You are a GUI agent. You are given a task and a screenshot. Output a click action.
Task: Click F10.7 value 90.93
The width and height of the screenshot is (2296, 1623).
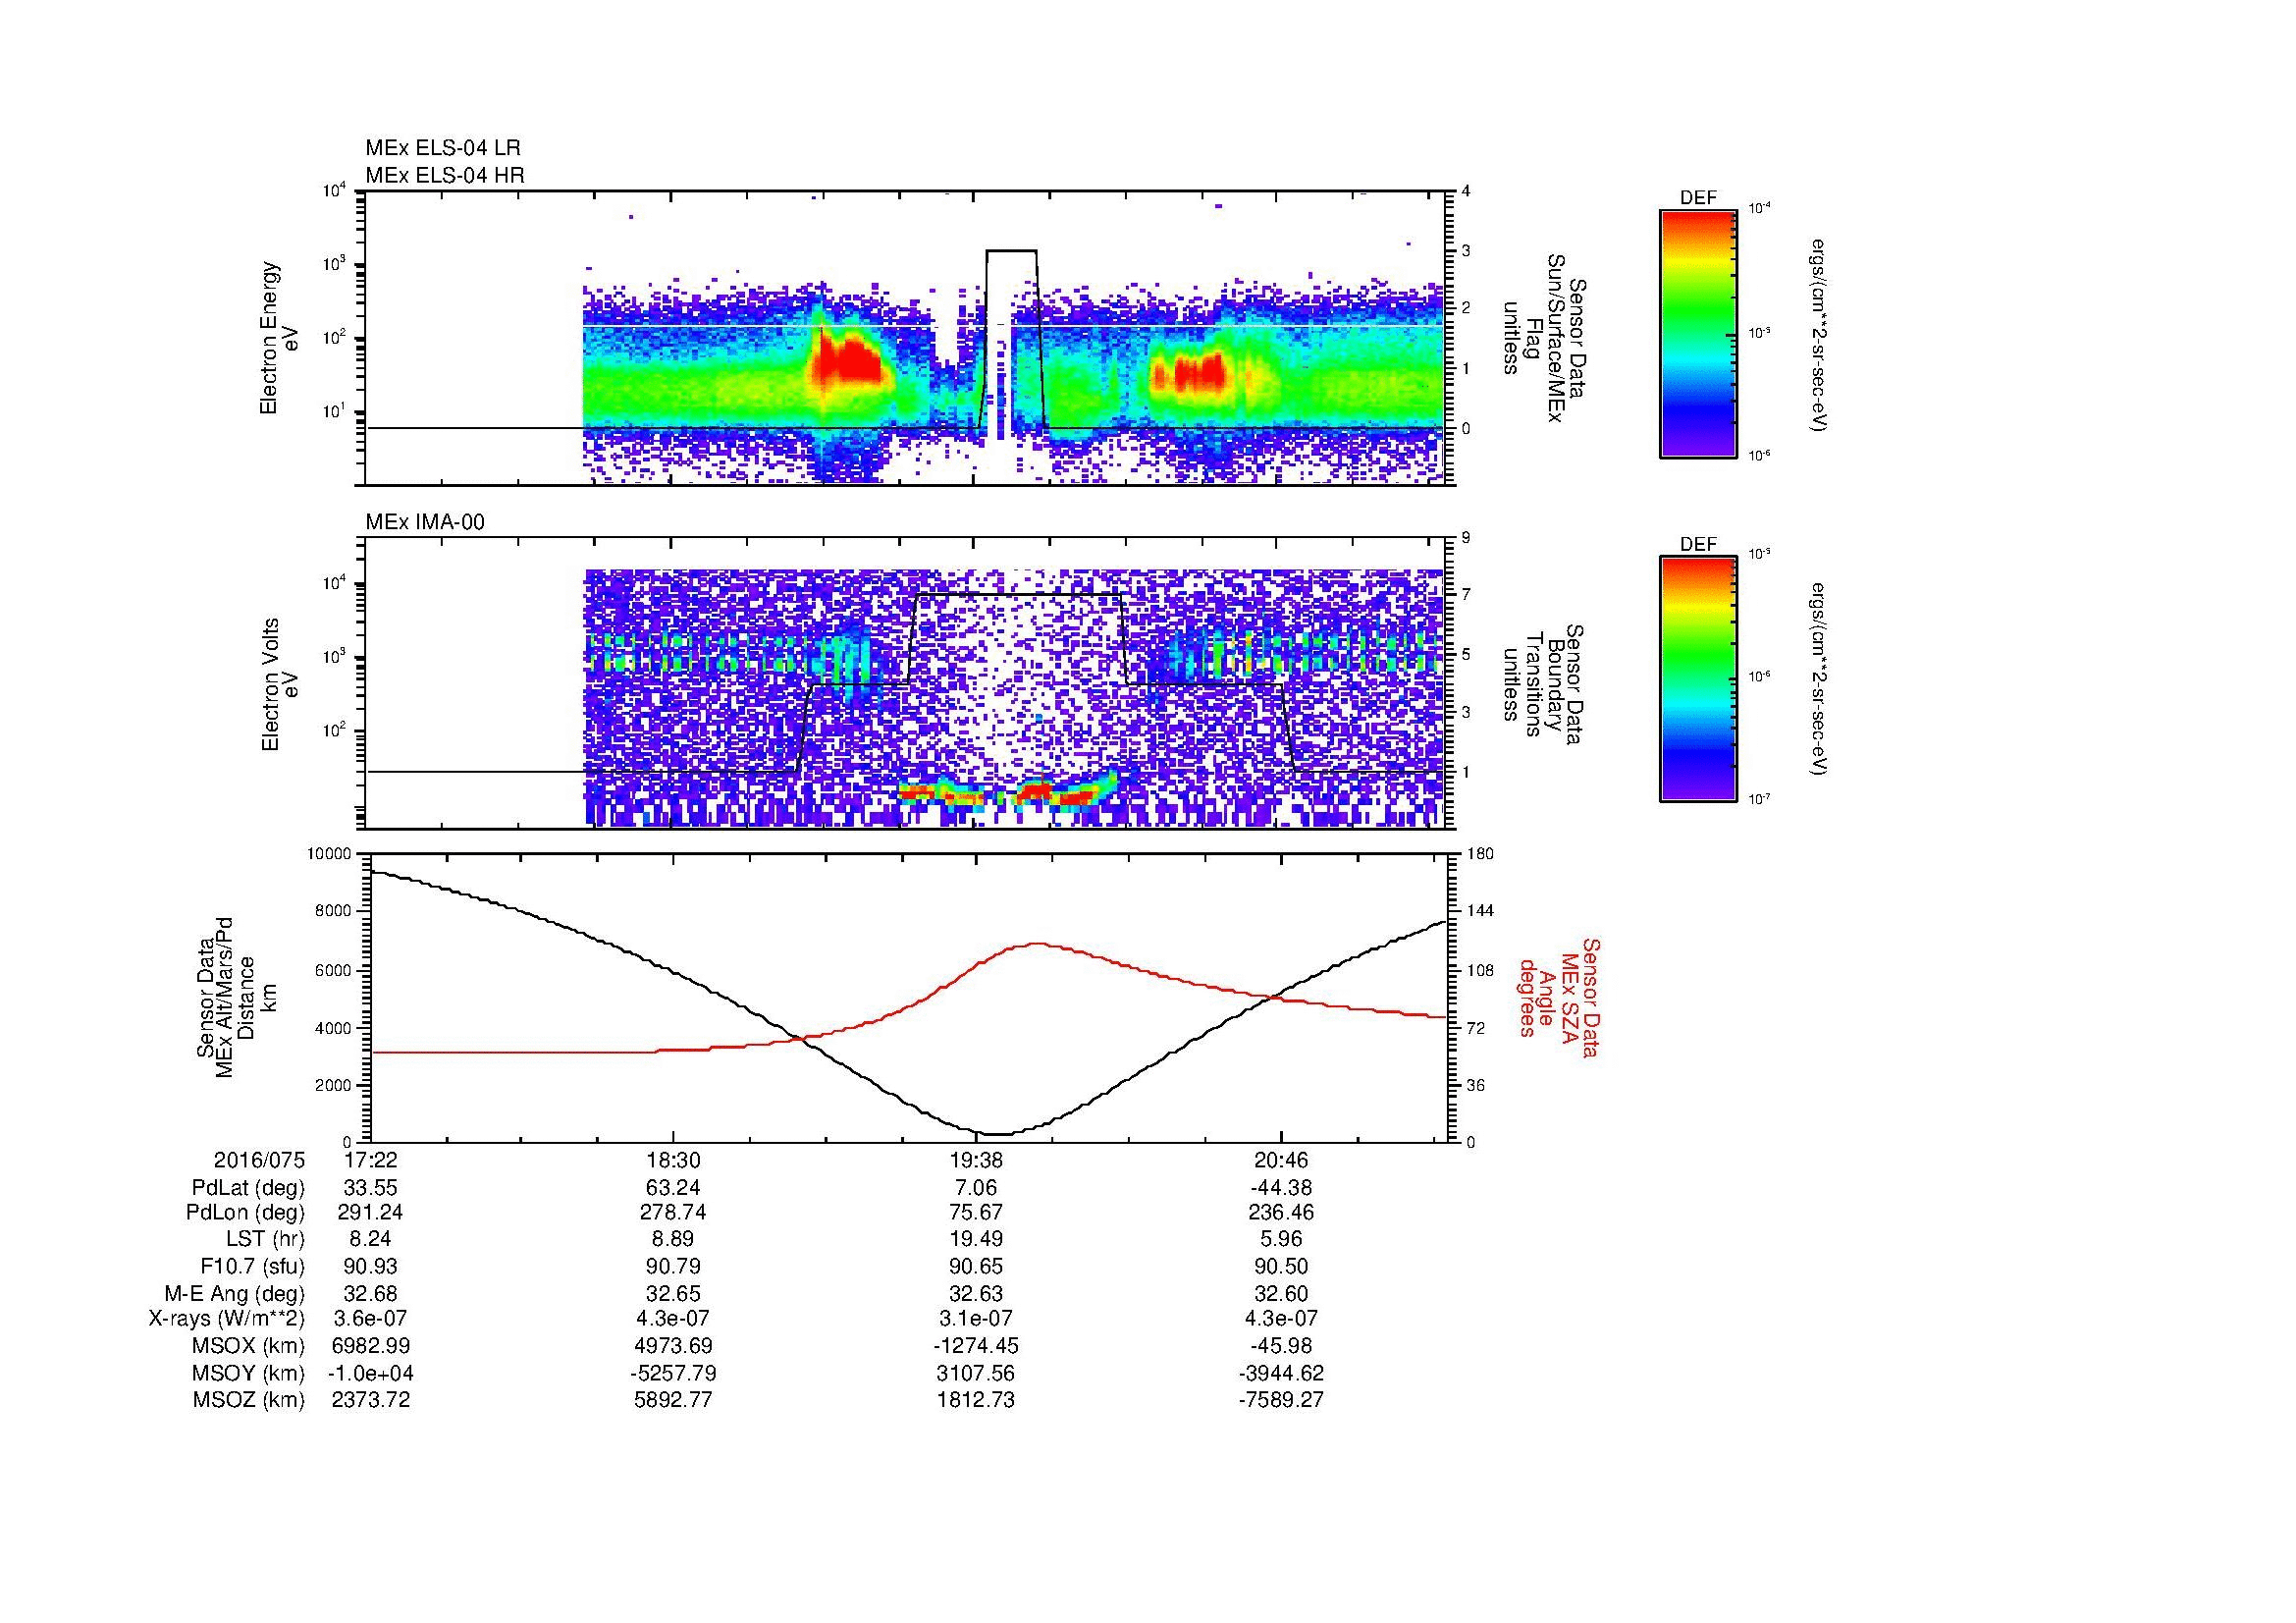point(371,1267)
